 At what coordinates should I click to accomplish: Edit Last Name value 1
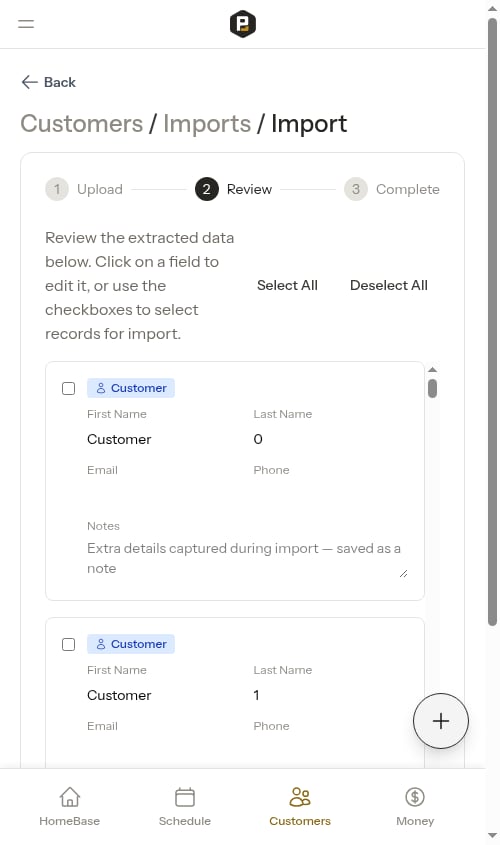(x=330, y=695)
